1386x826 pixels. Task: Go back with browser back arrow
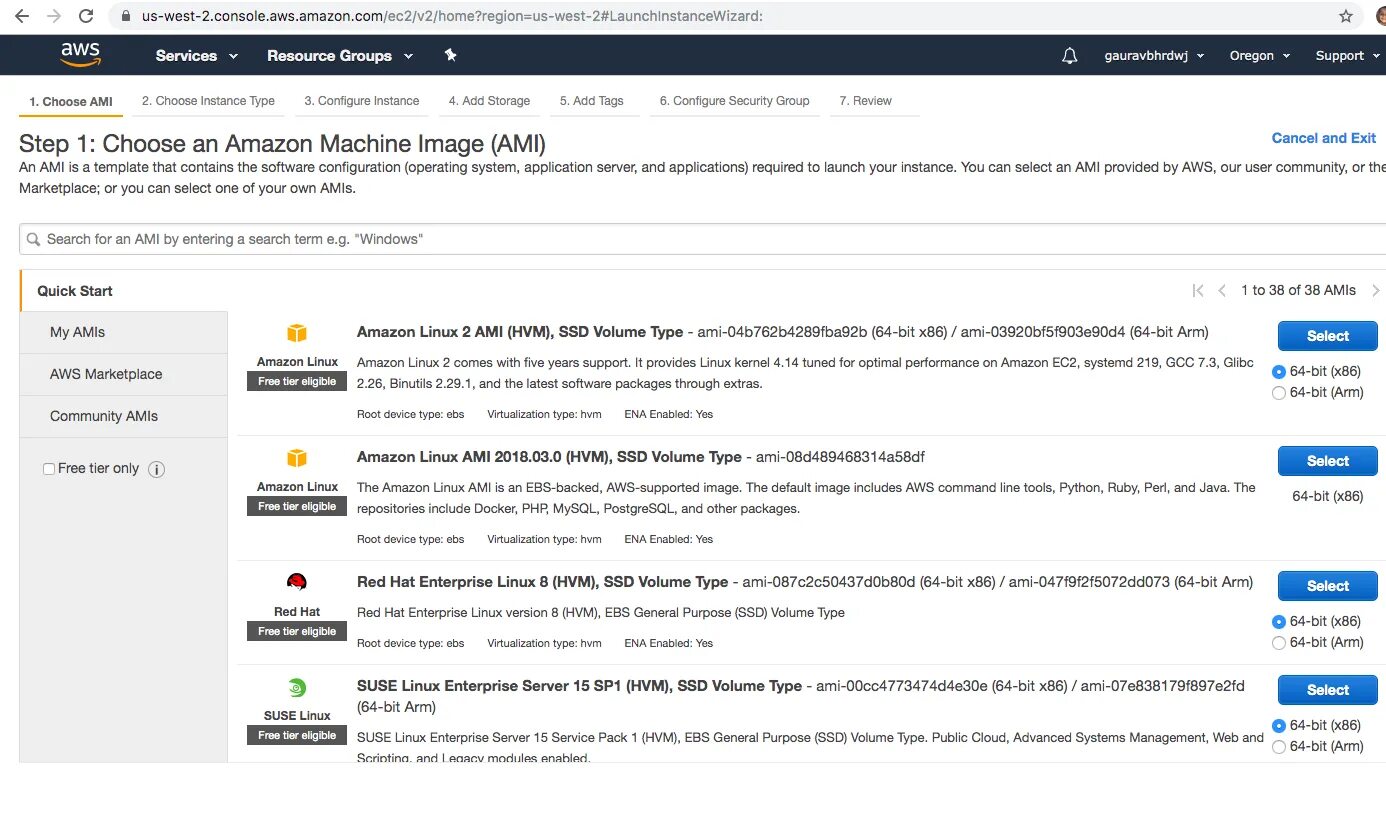pos(22,16)
